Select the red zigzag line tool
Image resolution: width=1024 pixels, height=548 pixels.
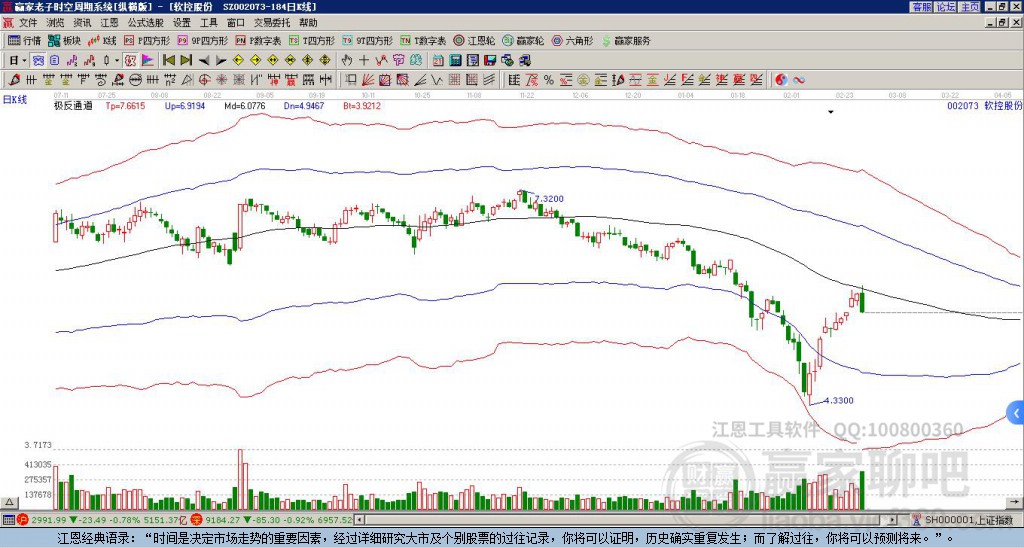381,61
